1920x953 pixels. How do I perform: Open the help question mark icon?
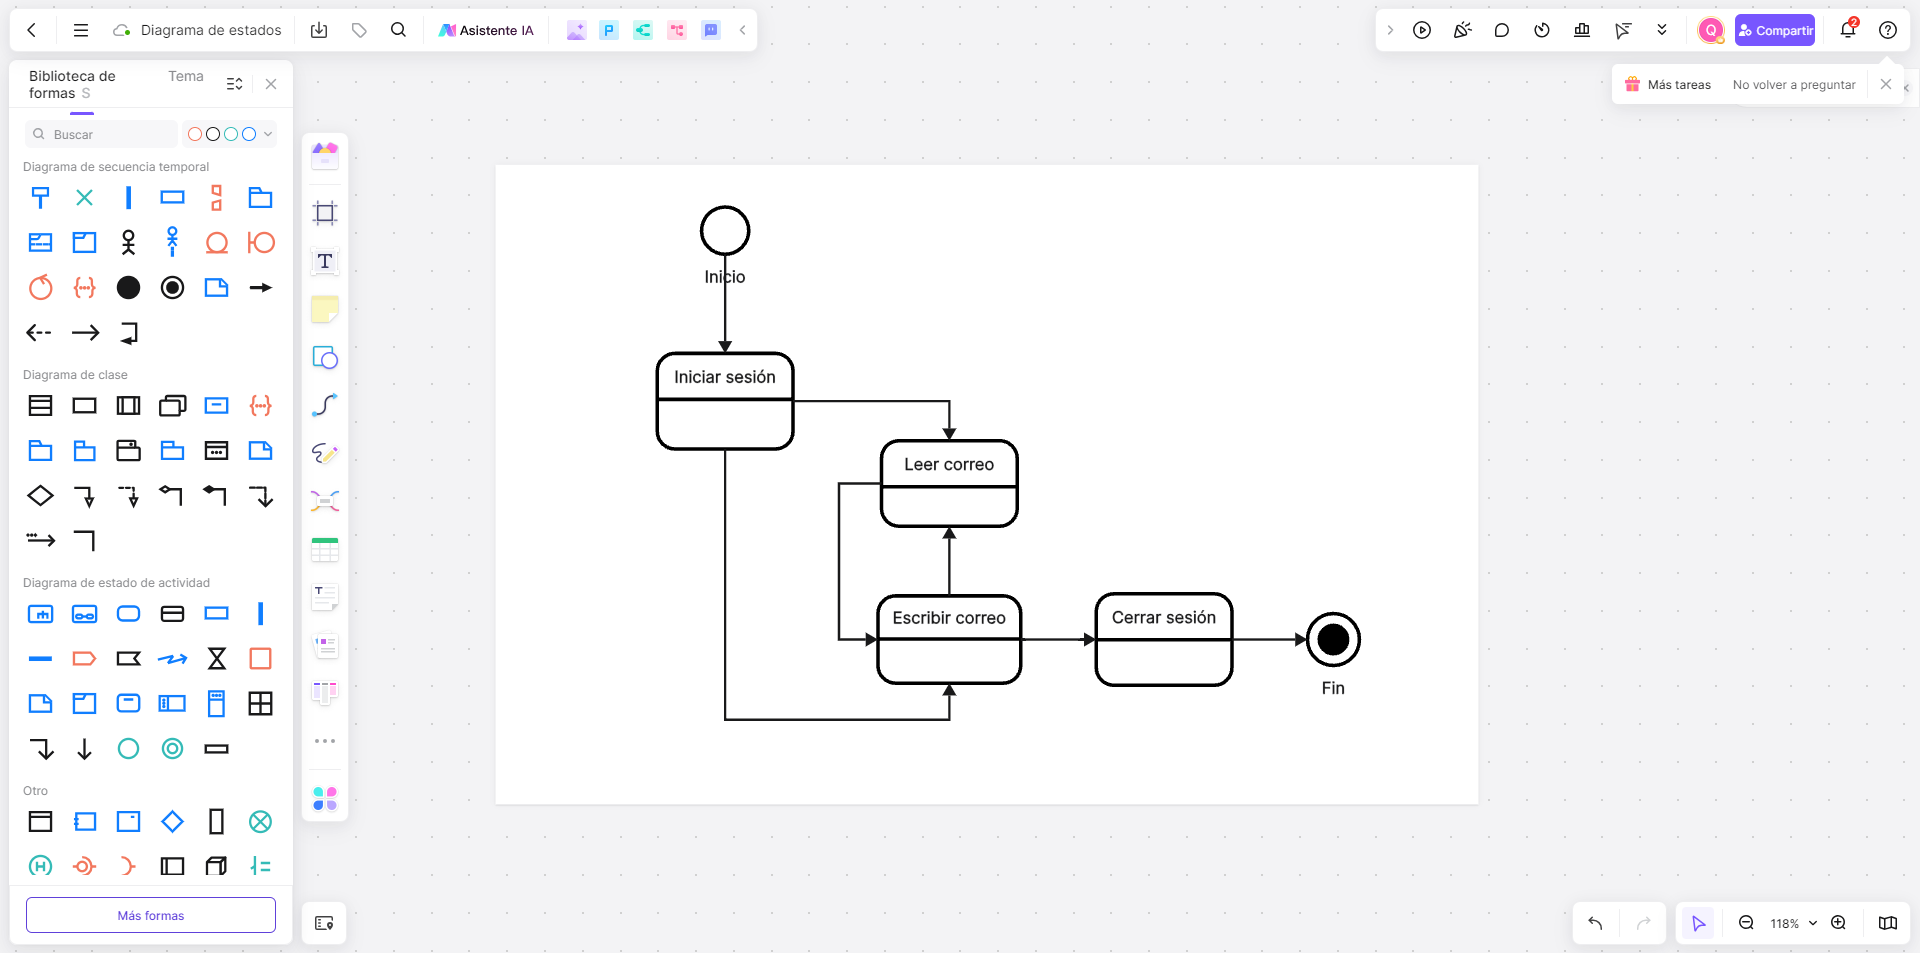(1888, 30)
